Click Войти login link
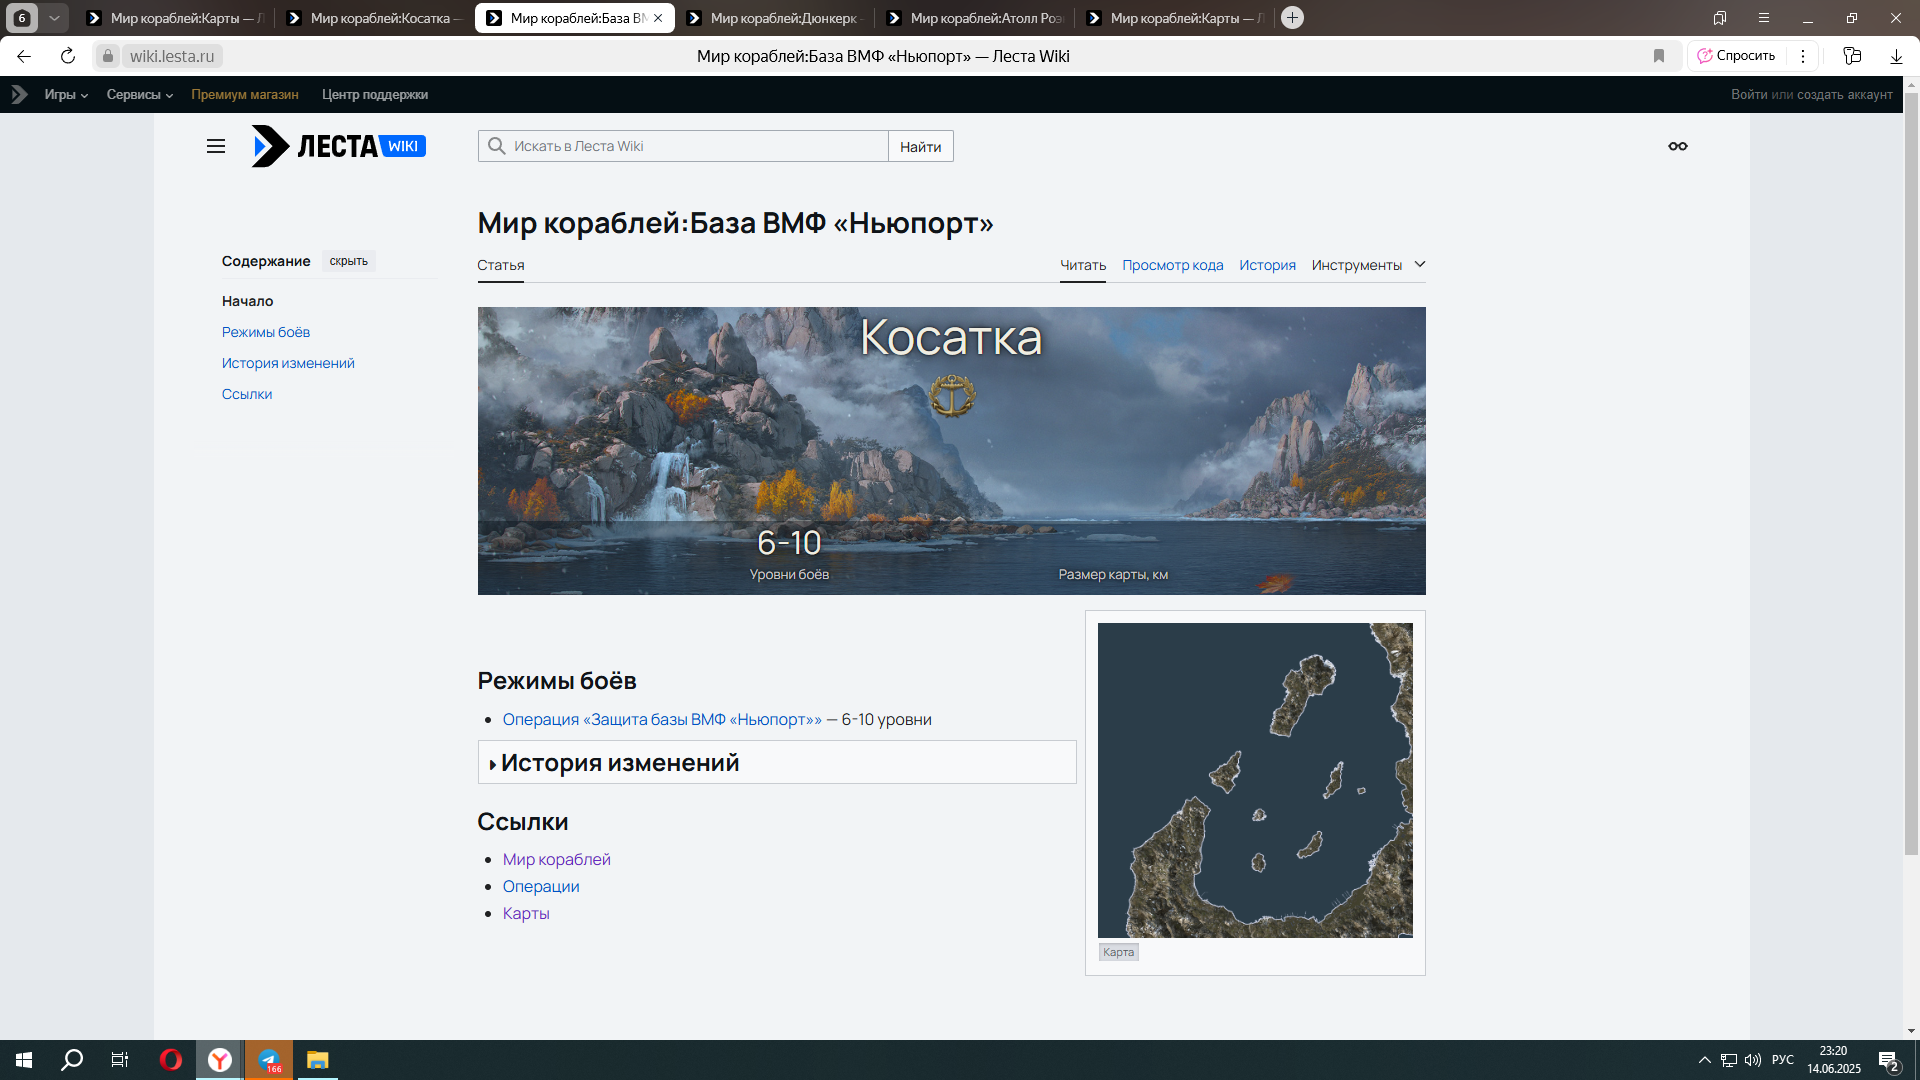Viewport: 1920px width, 1080px height. [x=1749, y=95]
